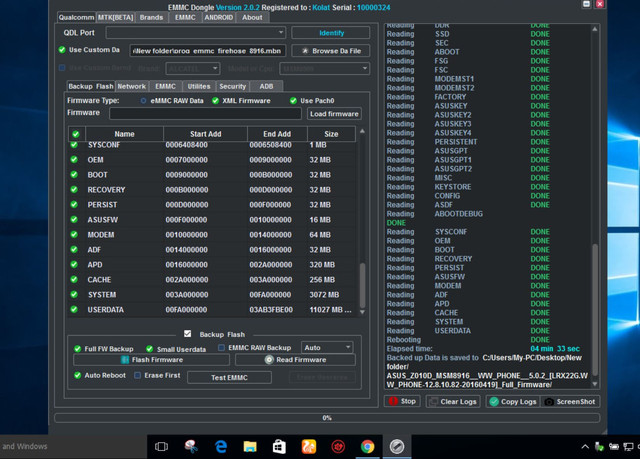Click the Firmware path input field
Screen dimensions: 640x459
pyautogui.click(x=205, y=113)
